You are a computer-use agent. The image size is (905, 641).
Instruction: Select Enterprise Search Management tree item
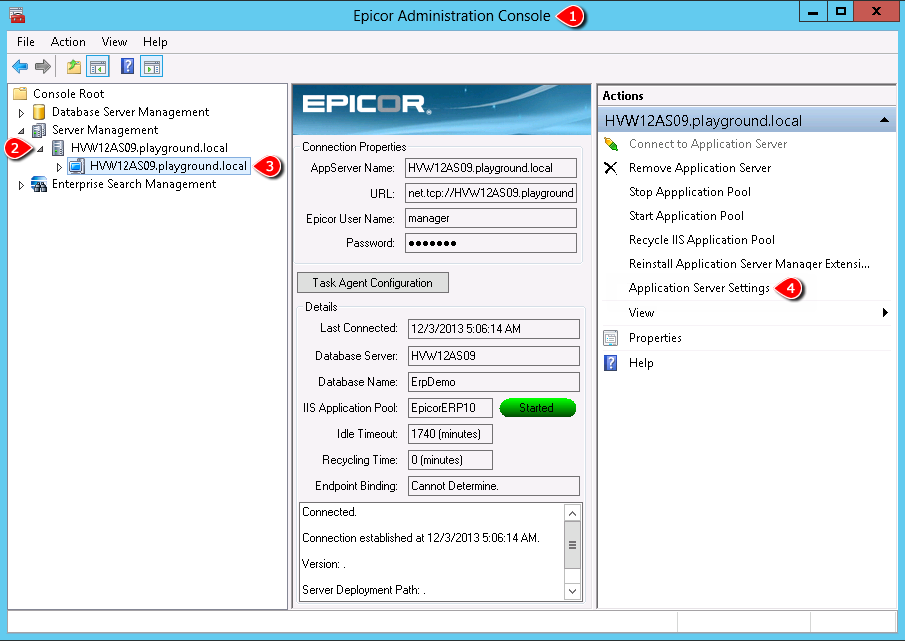pyautogui.click(x=134, y=184)
